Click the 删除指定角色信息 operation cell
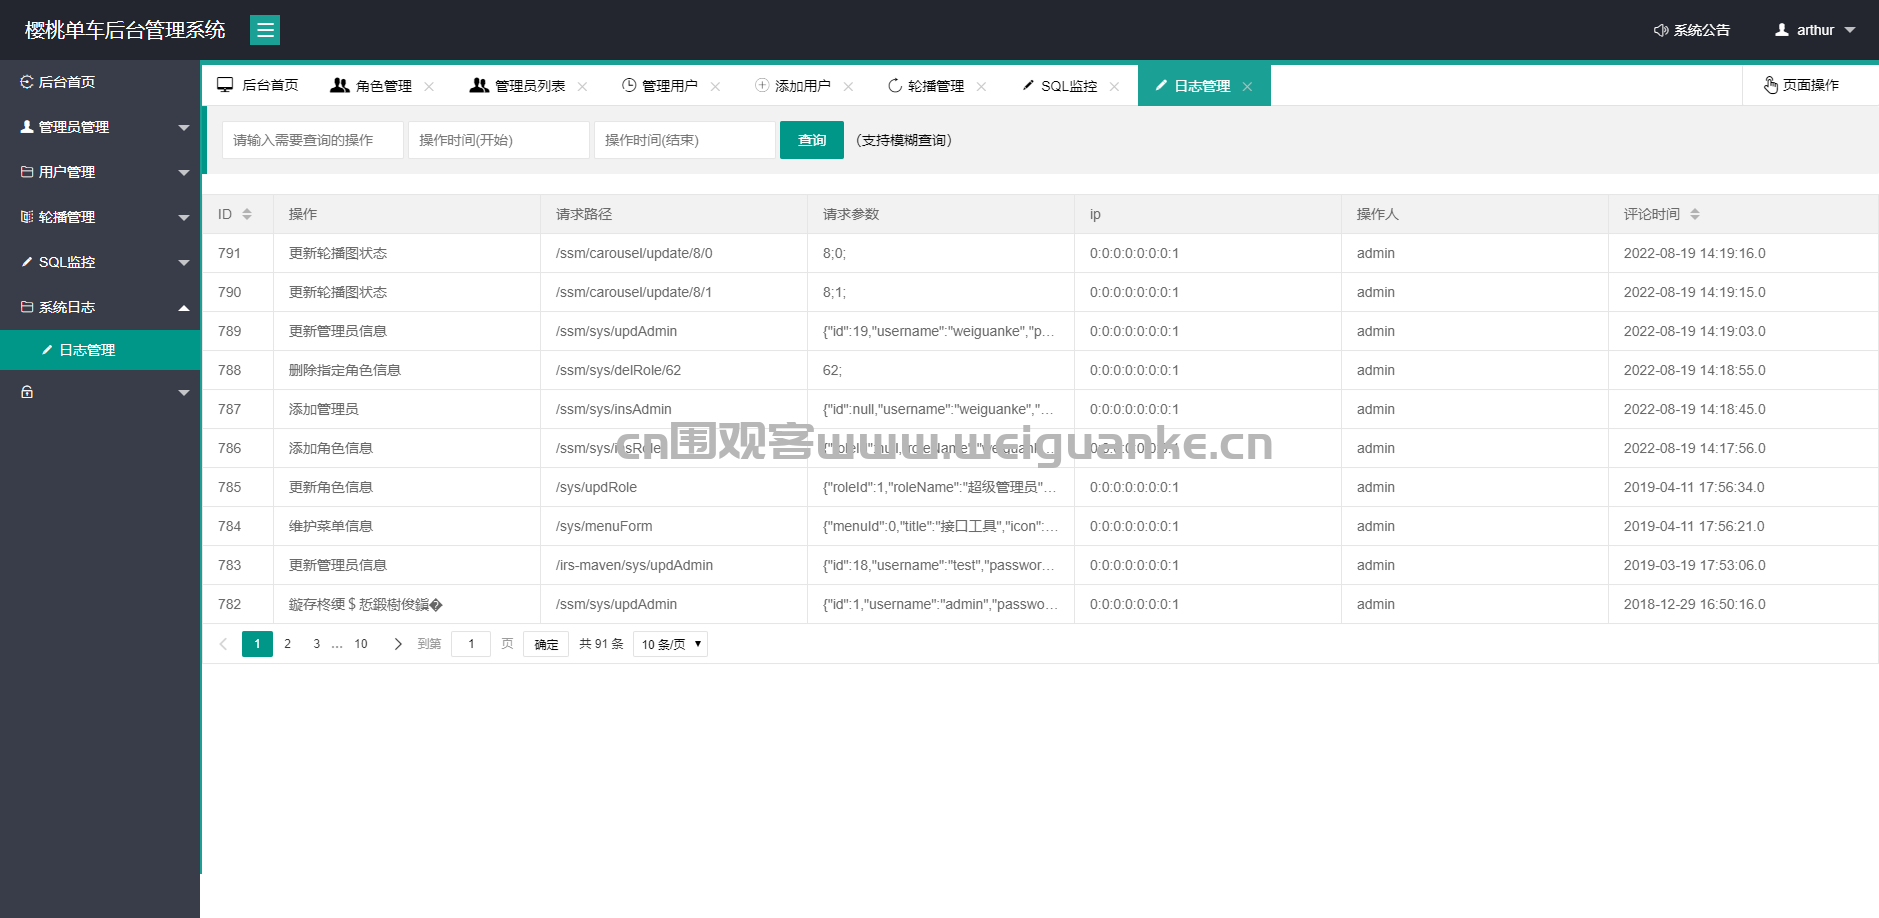This screenshot has width=1879, height=918. pos(407,370)
